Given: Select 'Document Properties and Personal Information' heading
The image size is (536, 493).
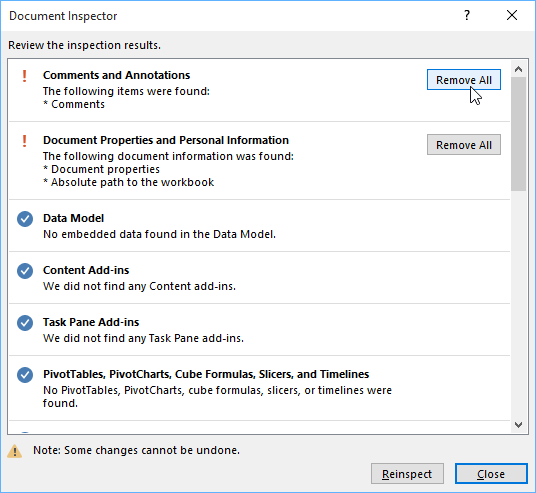Looking at the screenshot, I should (166, 140).
